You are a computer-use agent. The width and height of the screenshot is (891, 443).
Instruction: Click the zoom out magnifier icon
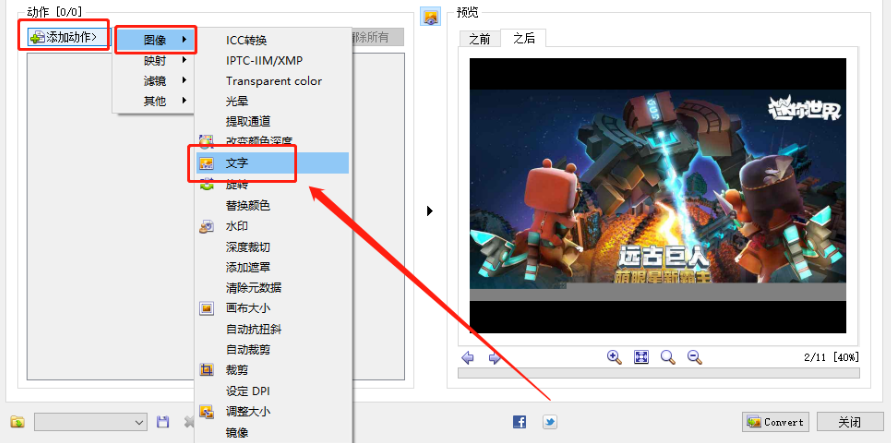[x=694, y=357]
